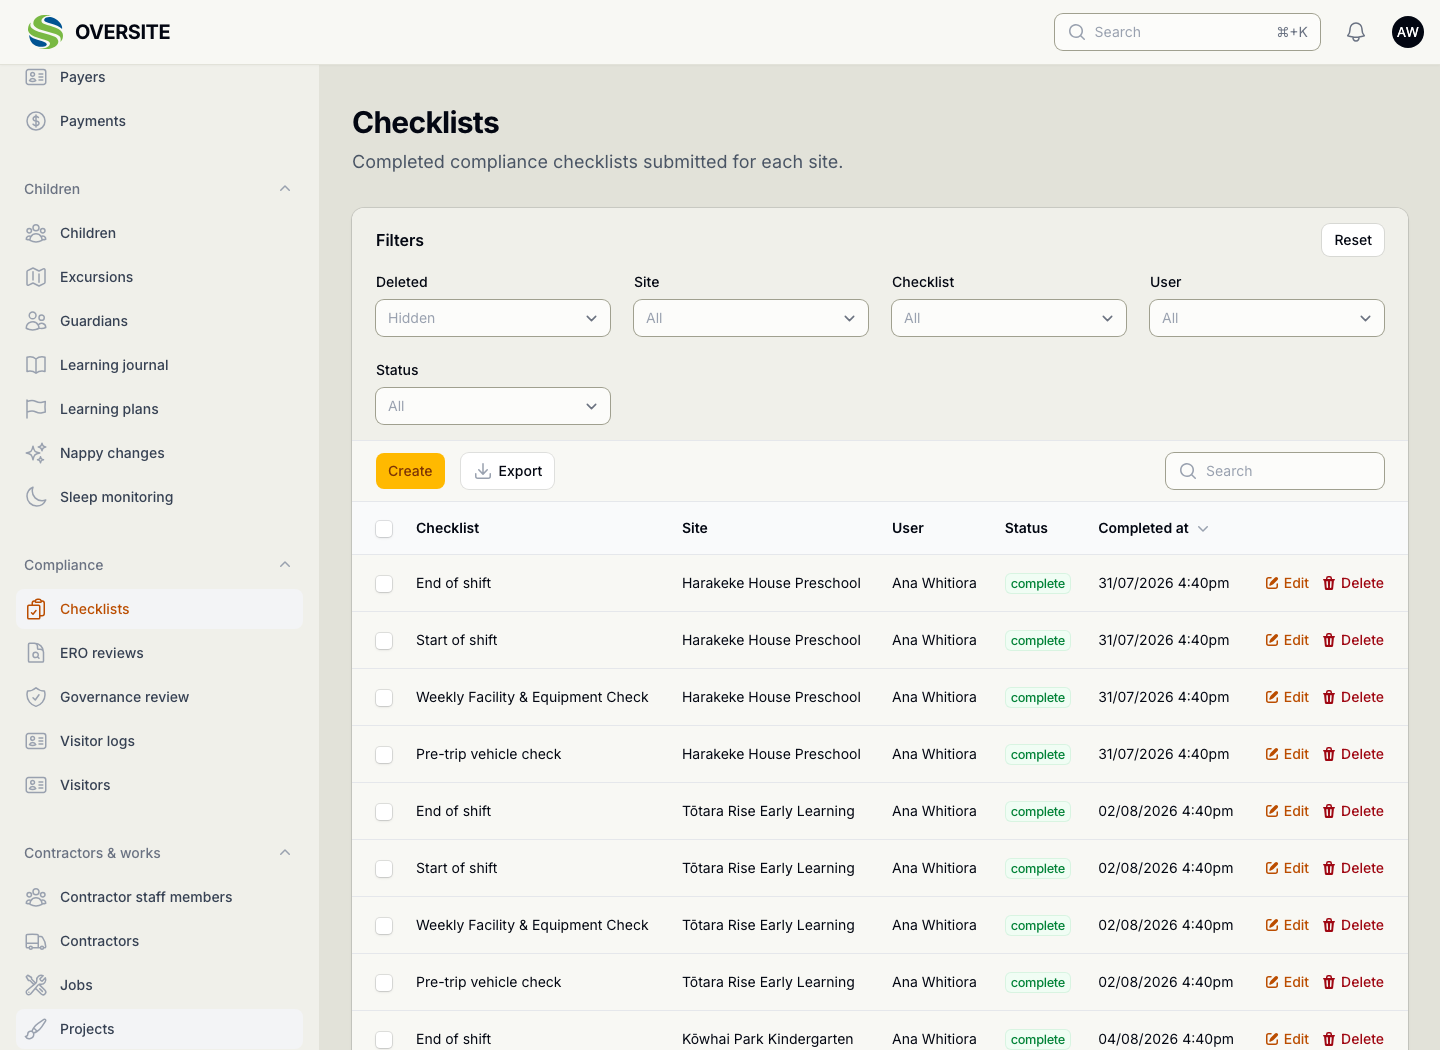Click the Checklist column header
The image size is (1440, 1050).
pyautogui.click(x=447, y=528)
